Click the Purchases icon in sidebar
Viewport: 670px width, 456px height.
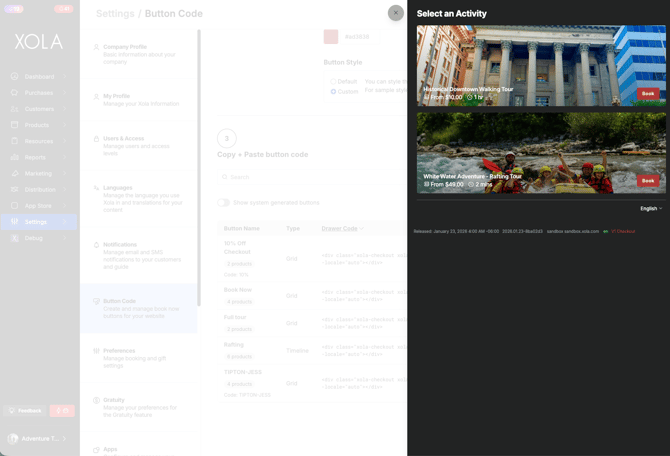point(15,93)
